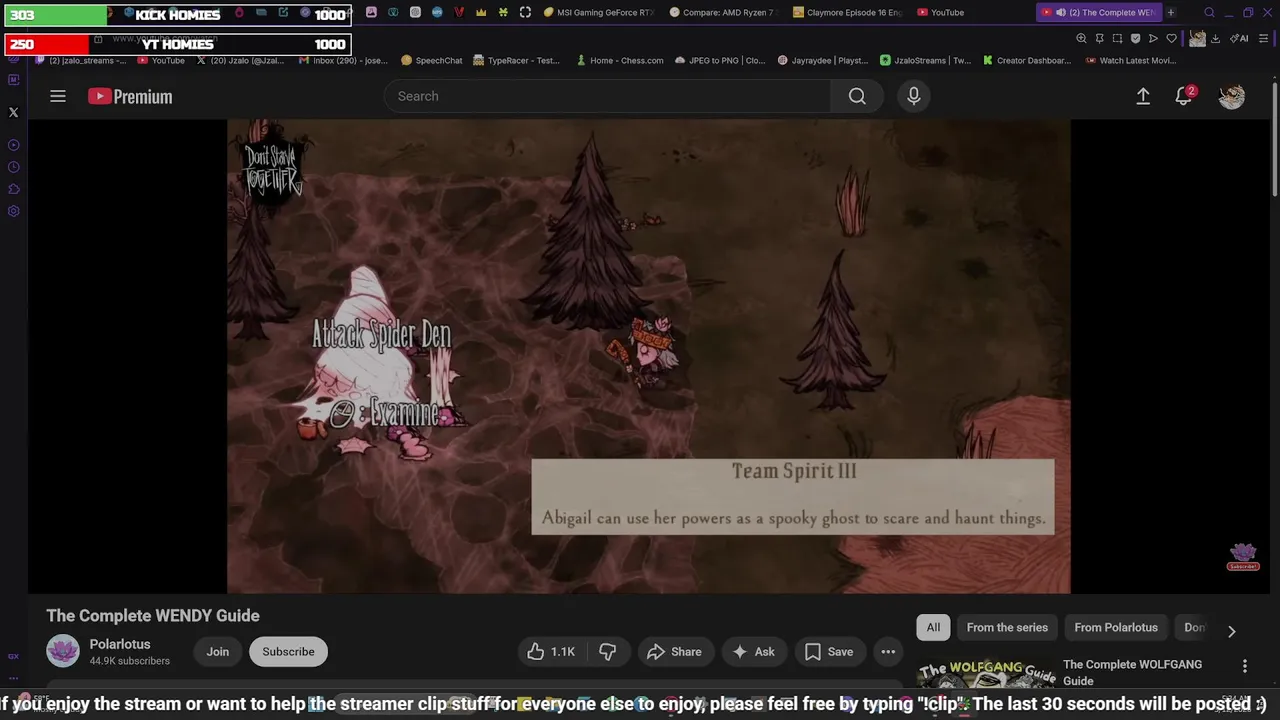The width and height of the screenshot is (1280, 720).
Task: Open browser zoom magnifier icon in address bar
Action: (1081, 38)
